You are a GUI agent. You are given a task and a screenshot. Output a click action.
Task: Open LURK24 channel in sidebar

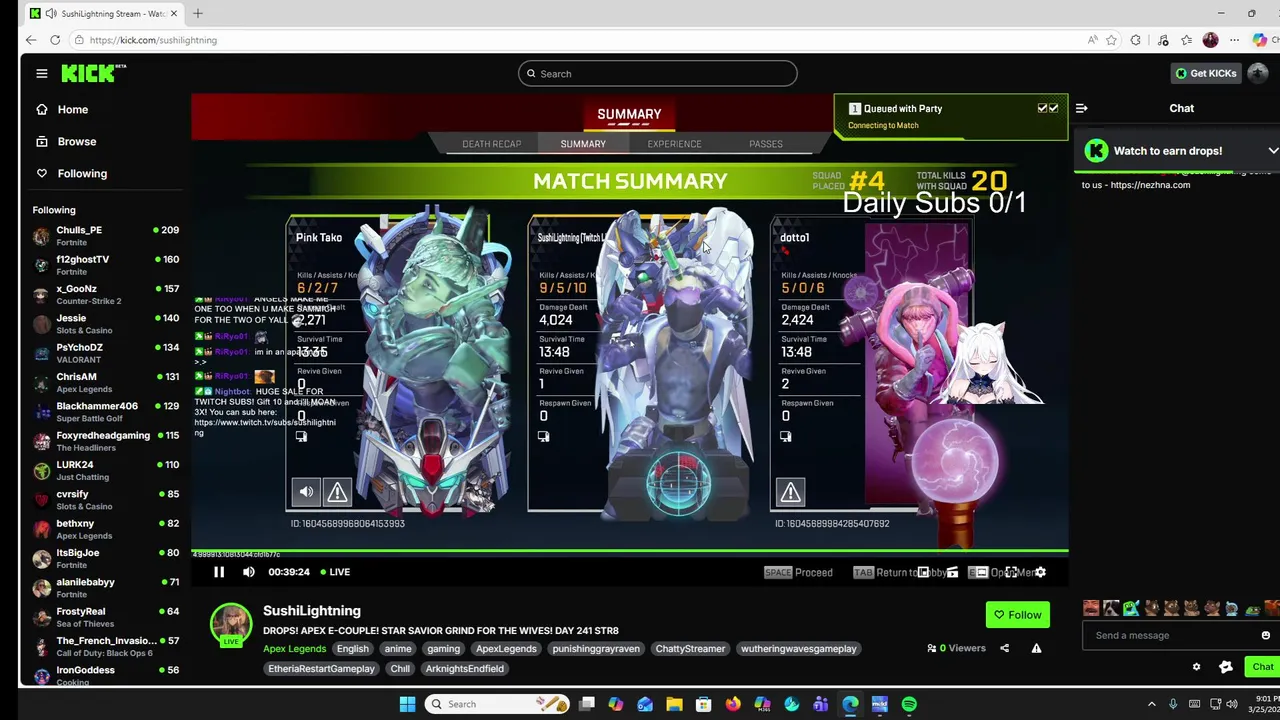(x=105, y=470)
